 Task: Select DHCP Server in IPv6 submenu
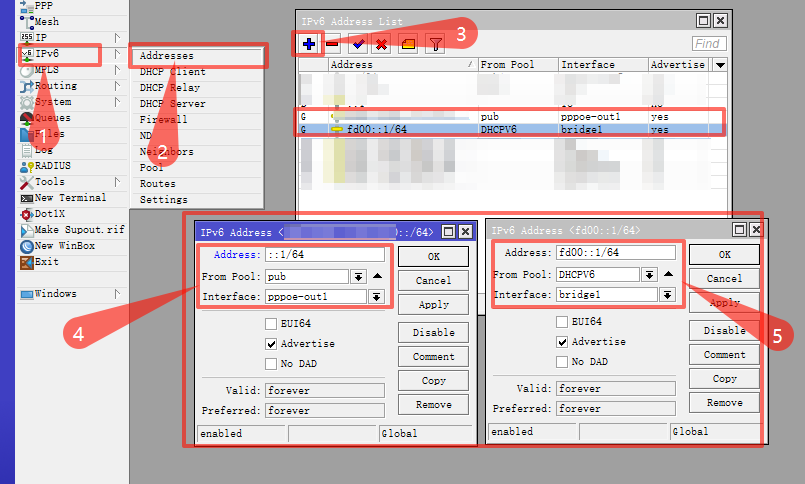coord(172,104)
